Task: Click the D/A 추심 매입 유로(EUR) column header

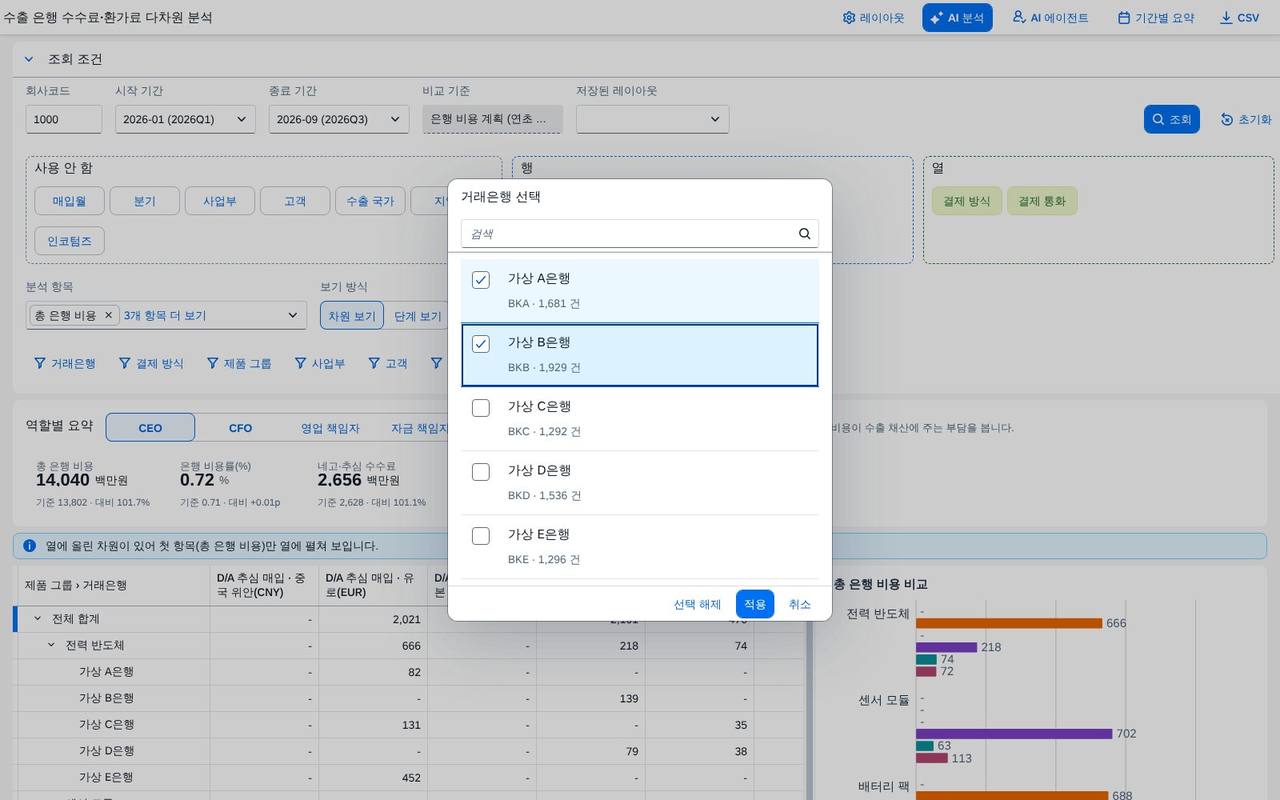Action: [x=372, y=584]
